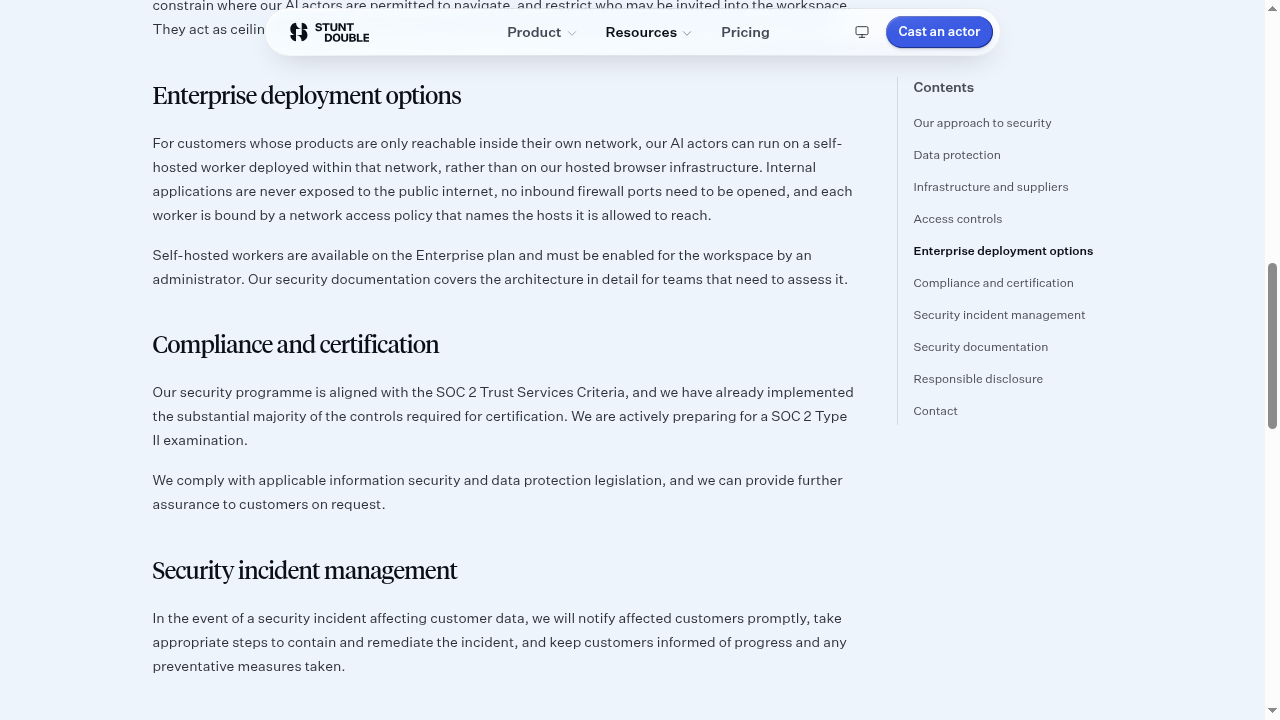This screenshot has height=720, width=1280.
Task: Click the paragraph starting "In the event of a security incident"
Action: click(x=503, y=642)
